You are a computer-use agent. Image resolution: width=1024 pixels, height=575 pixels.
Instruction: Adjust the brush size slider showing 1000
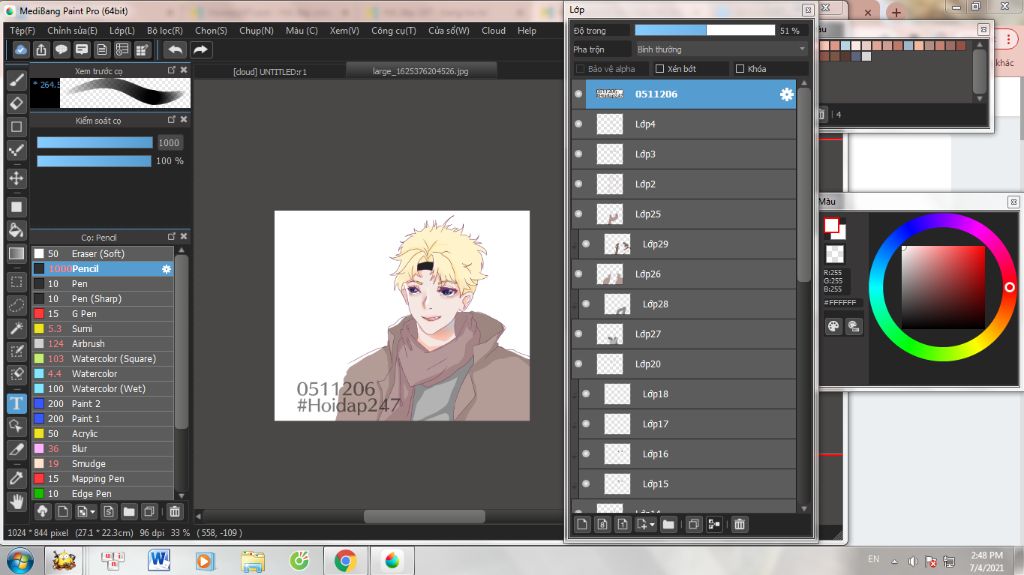point(94,142)
